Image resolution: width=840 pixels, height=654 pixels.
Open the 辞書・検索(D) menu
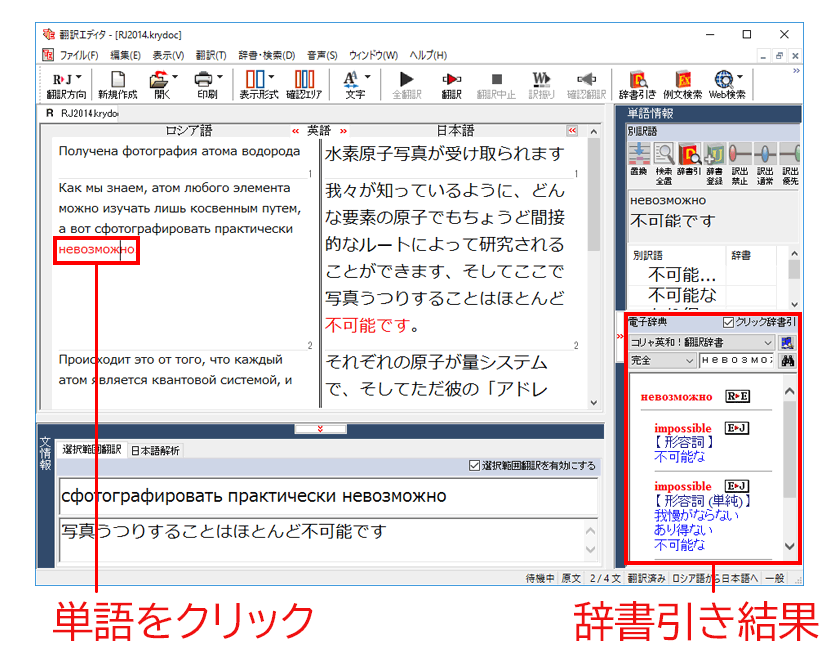[x=267, y=55]
